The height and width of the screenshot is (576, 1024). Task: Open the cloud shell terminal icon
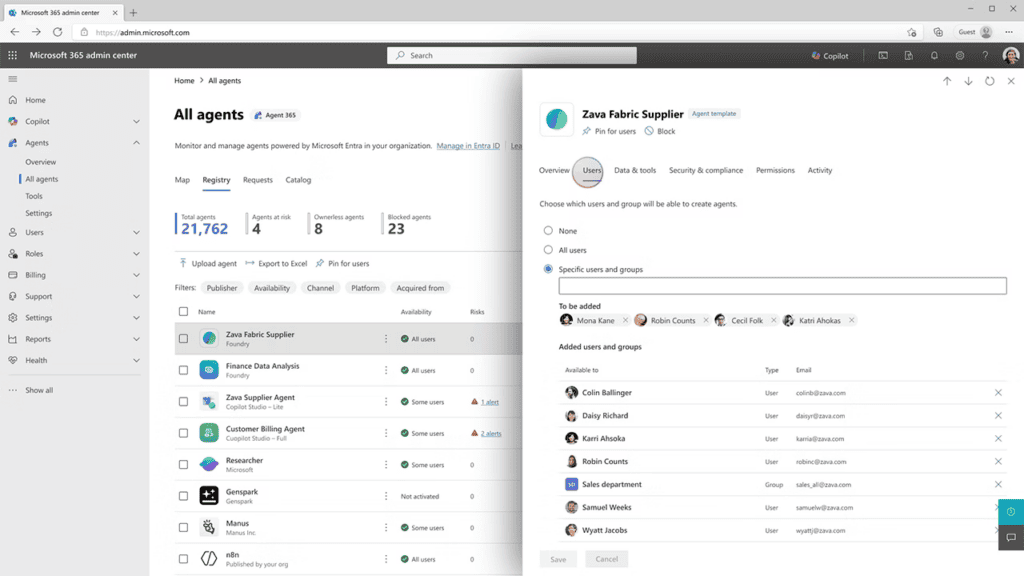[x=883, y=56]
